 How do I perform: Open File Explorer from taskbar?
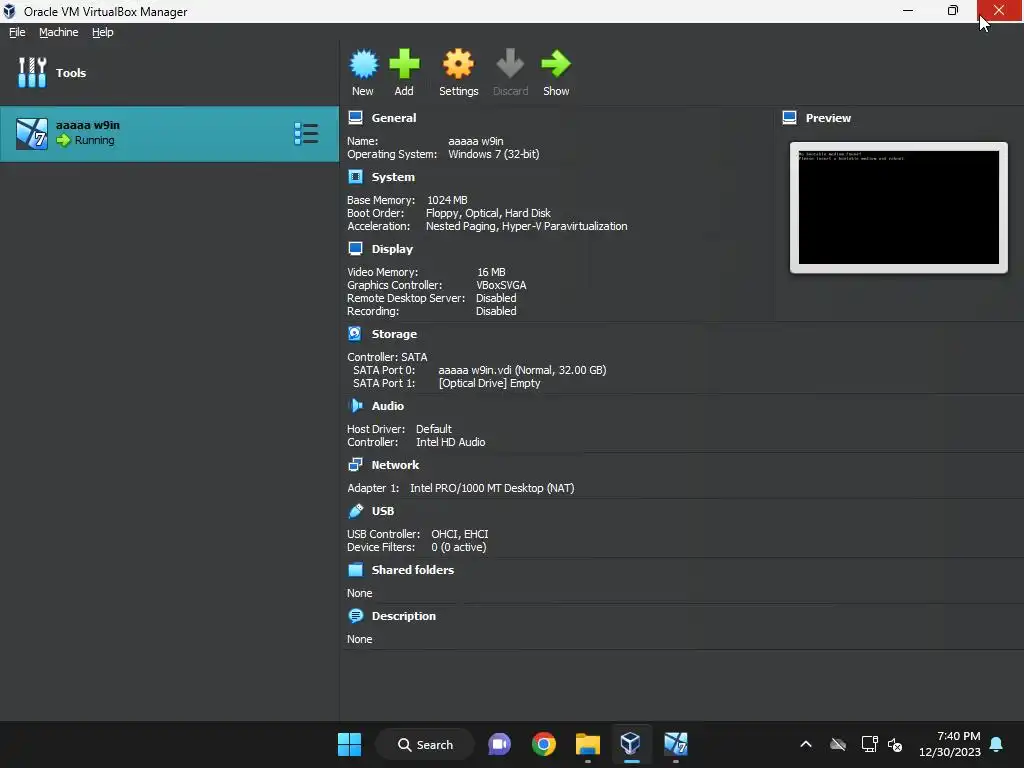pyautogui.click(x=587, y=744)
